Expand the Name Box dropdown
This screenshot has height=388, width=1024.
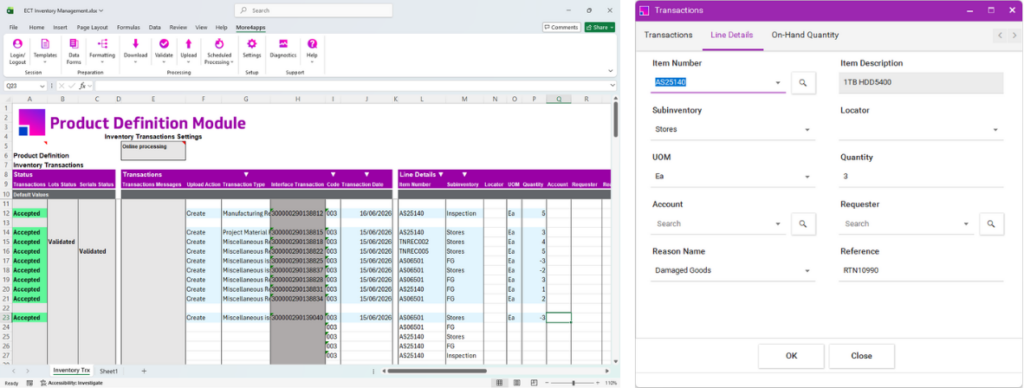pyautogui.click(x=42, y=86)
